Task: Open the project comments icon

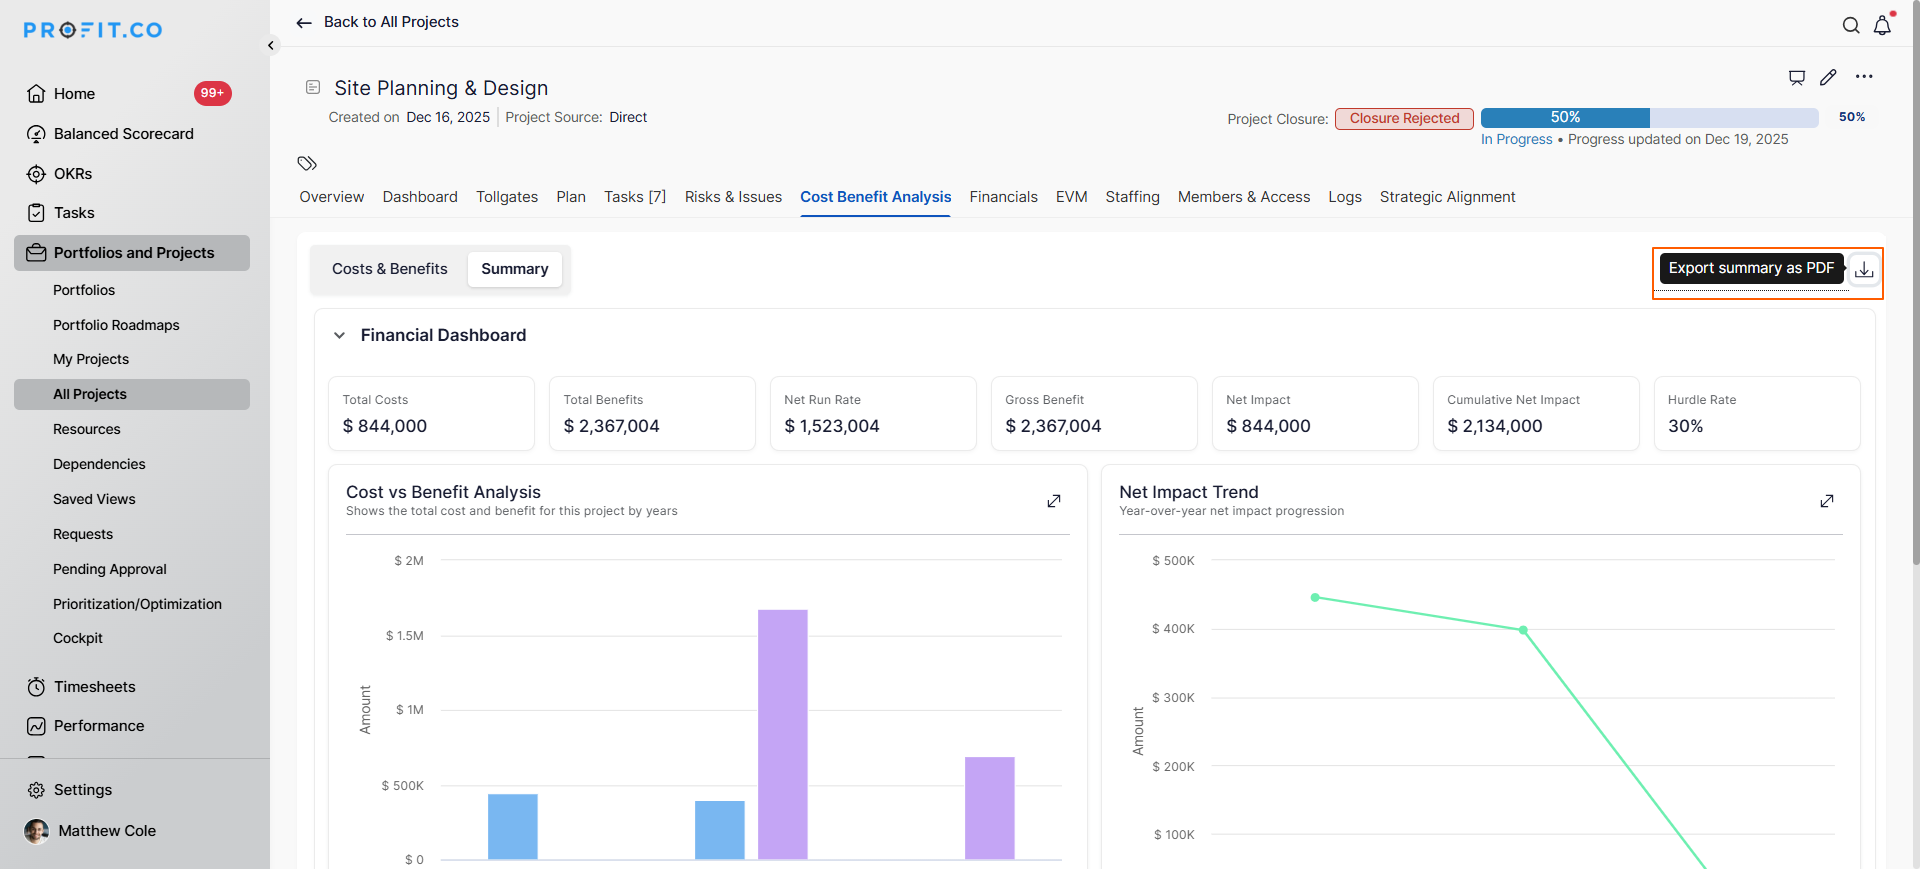Action: pos(1796,77)
